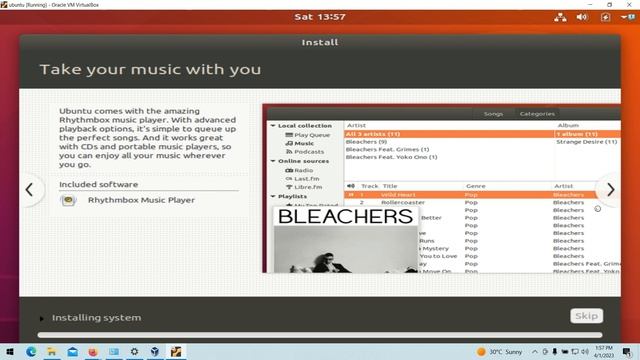640x360 pixels.
Task: Show the previous installer slide
Action: pyautogui.click(x=29, y=190)
